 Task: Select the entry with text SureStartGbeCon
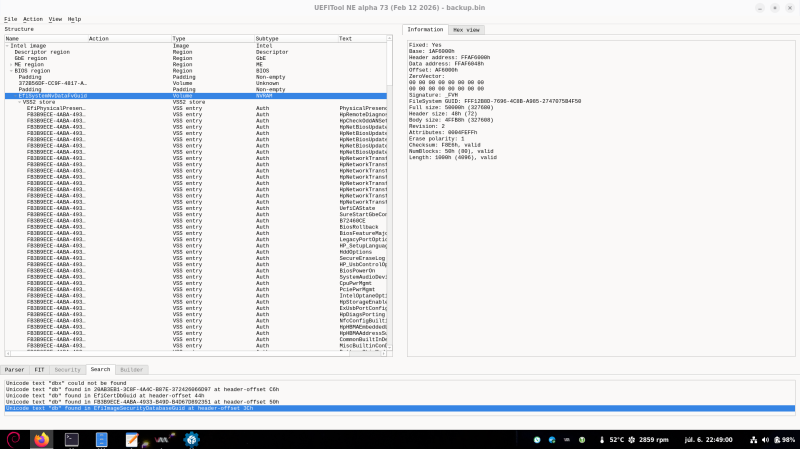tap(195, 214)
